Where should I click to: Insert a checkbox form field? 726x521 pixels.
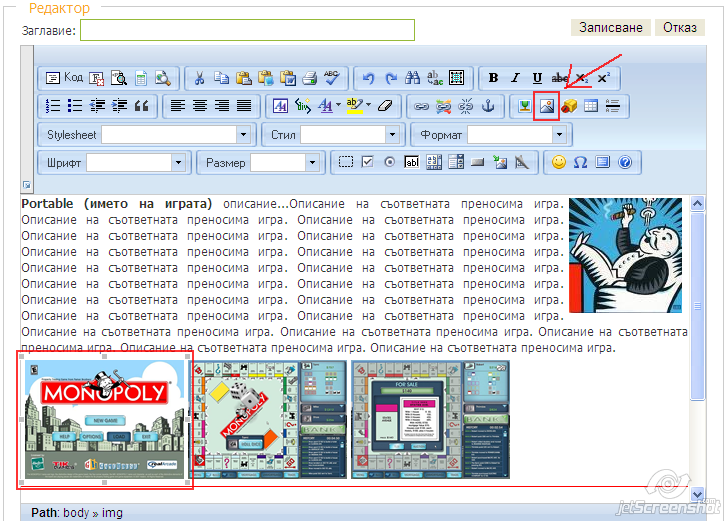368,162
